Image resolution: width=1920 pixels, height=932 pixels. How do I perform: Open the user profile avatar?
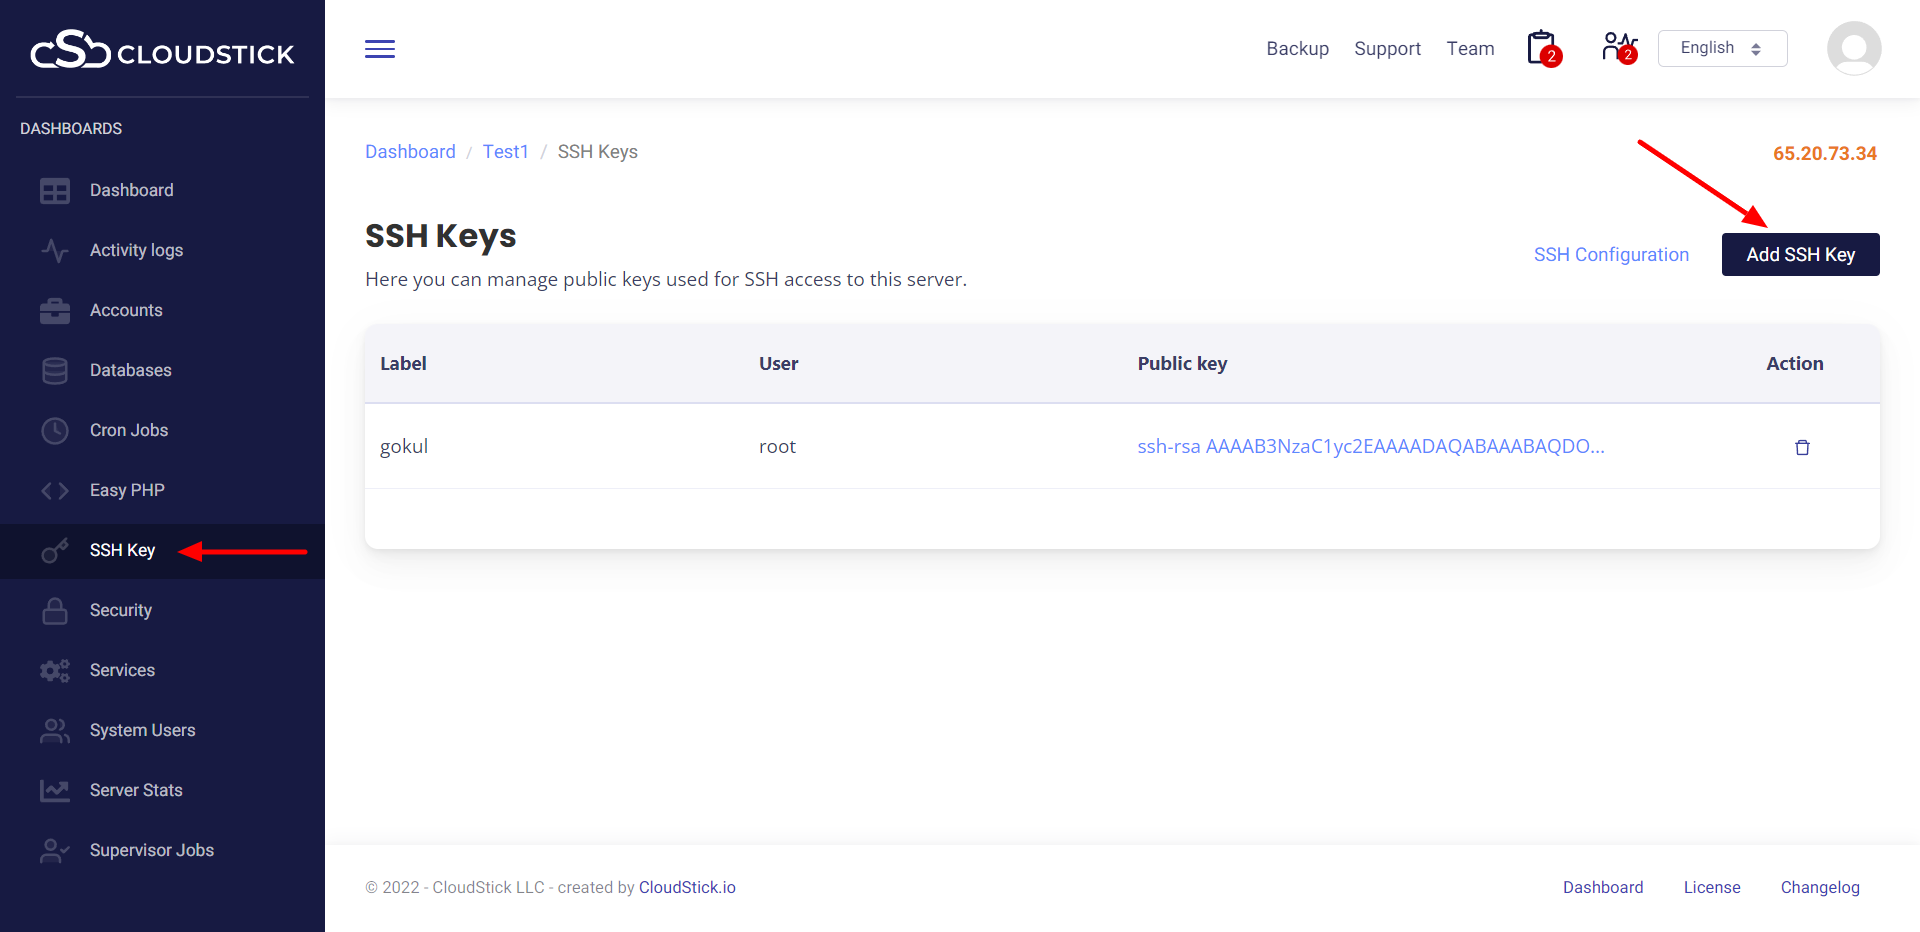point(1853,48)
